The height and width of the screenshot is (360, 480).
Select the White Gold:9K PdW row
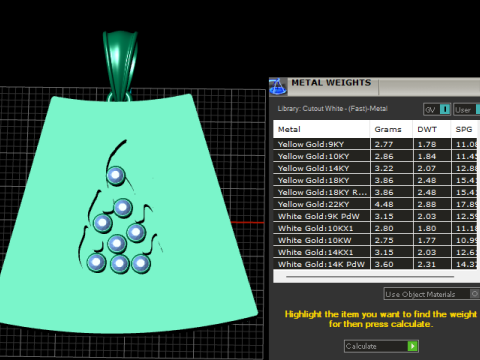375,216
